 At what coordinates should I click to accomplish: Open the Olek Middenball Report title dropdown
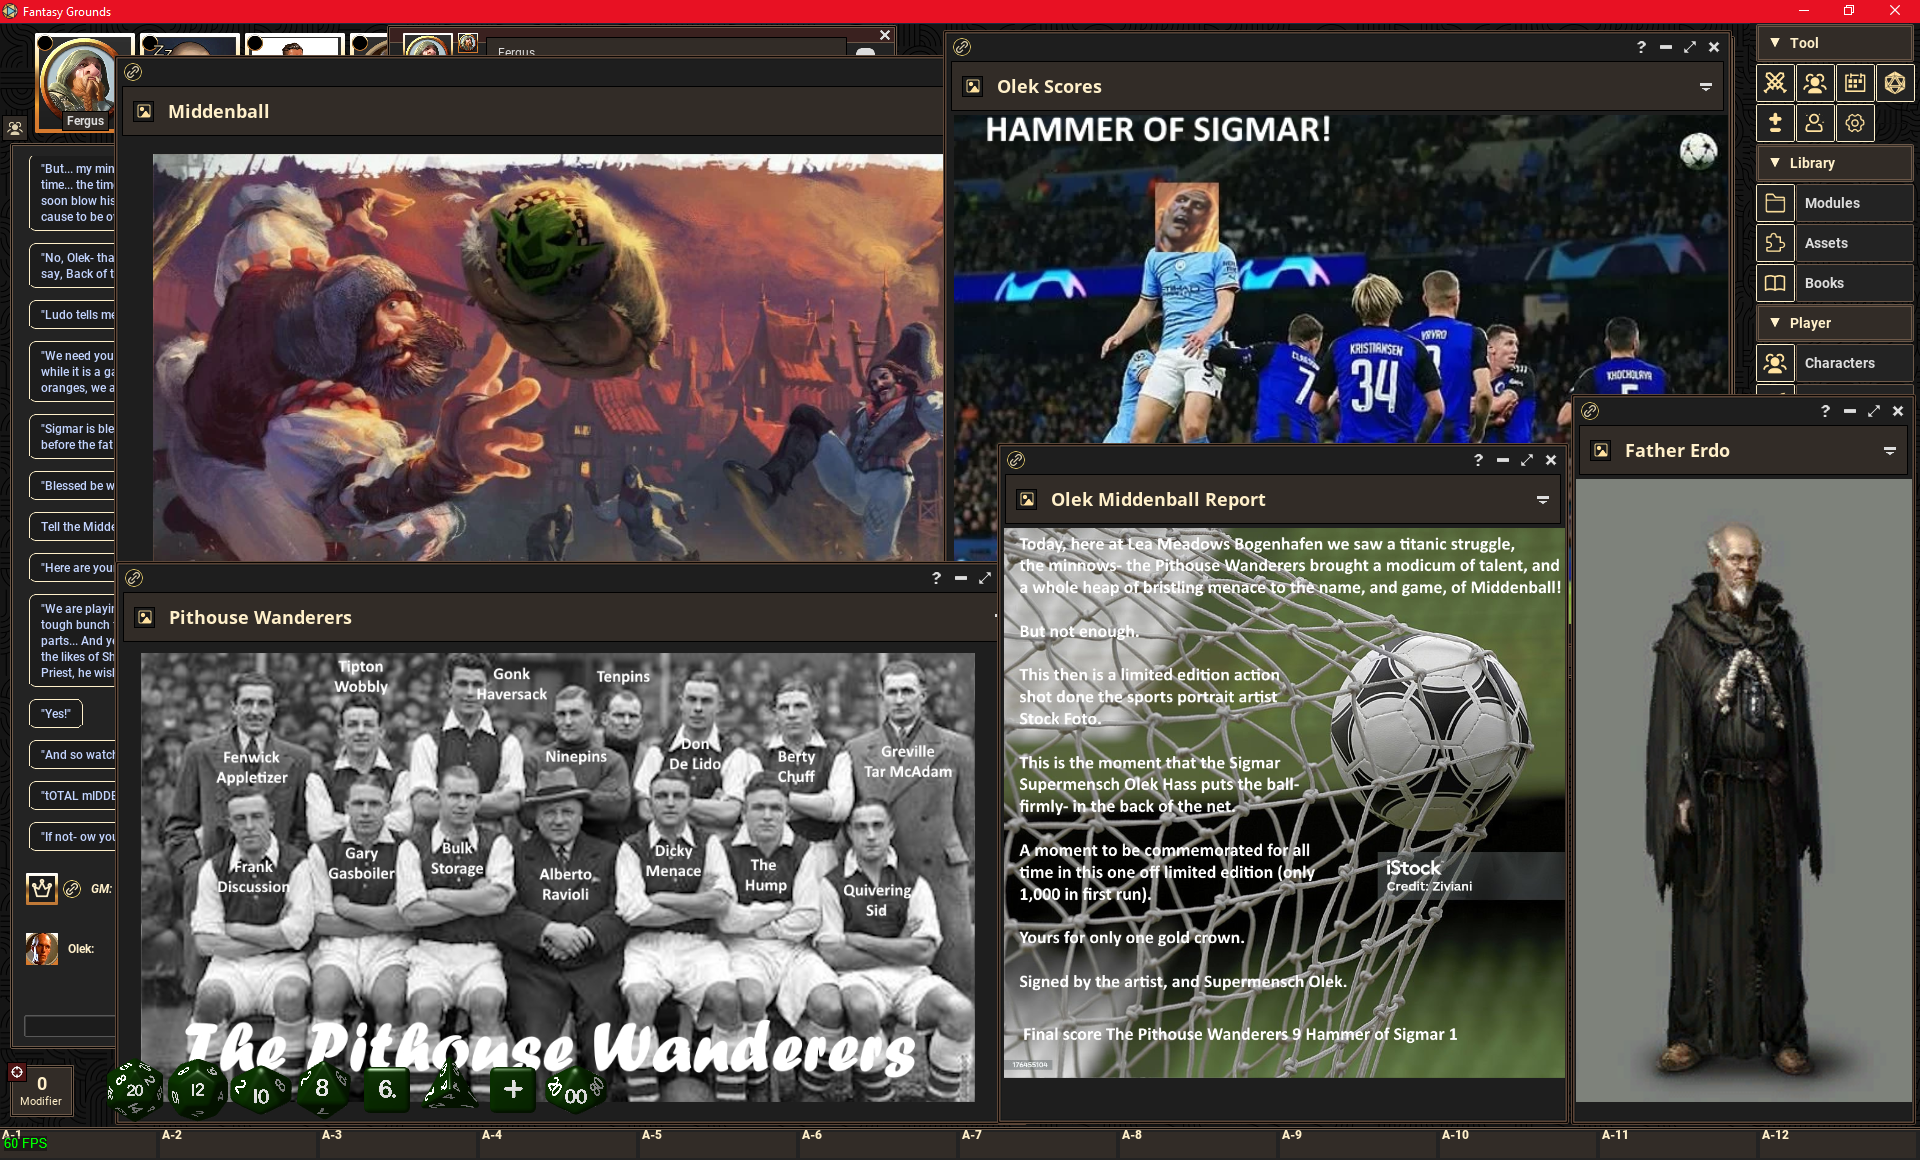pos(1543,500)
